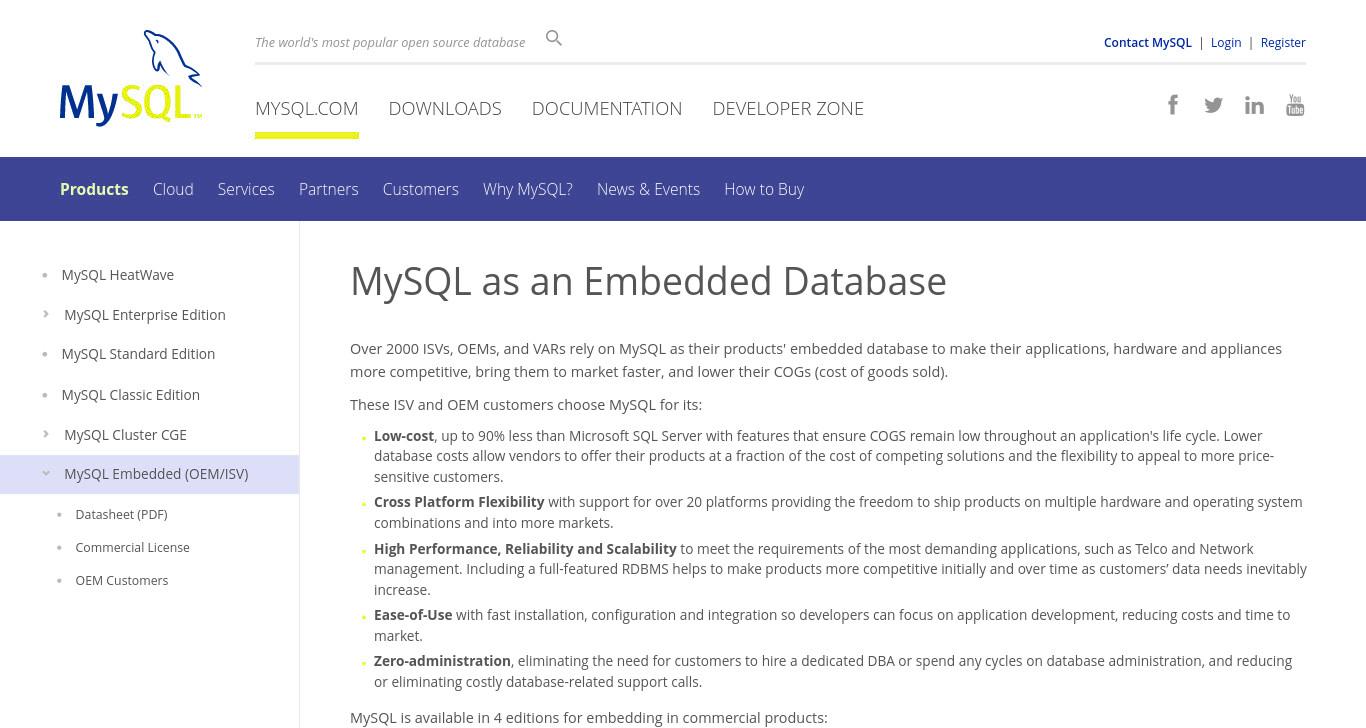Click the Contact MySQL link
This screenshot has height=728, width=1366.
point(1147,42)
